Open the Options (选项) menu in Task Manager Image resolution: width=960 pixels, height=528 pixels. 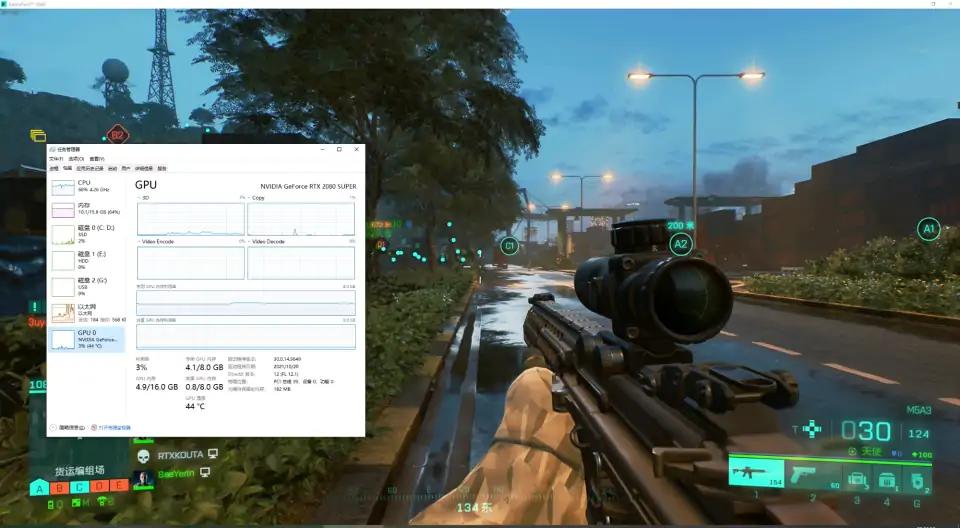click(x=76, y=159)
